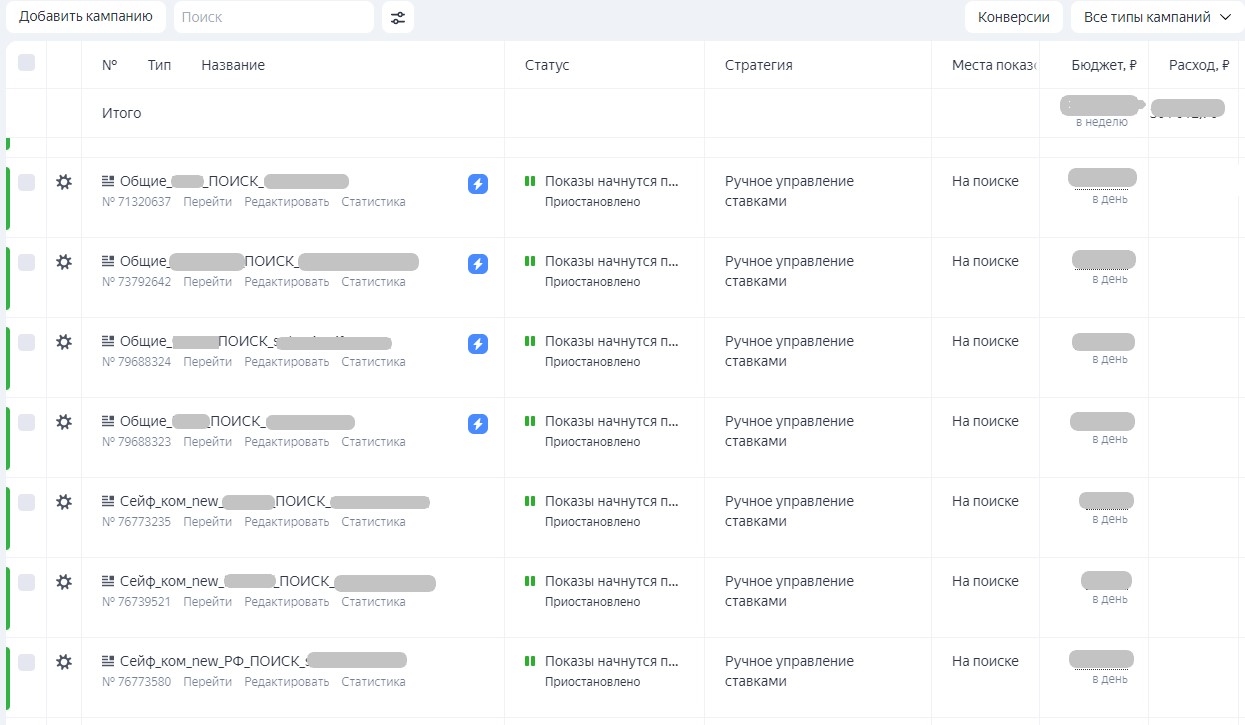
Task: Click 'Статистика' link for campaign 79688324
Action: [373, 362]
